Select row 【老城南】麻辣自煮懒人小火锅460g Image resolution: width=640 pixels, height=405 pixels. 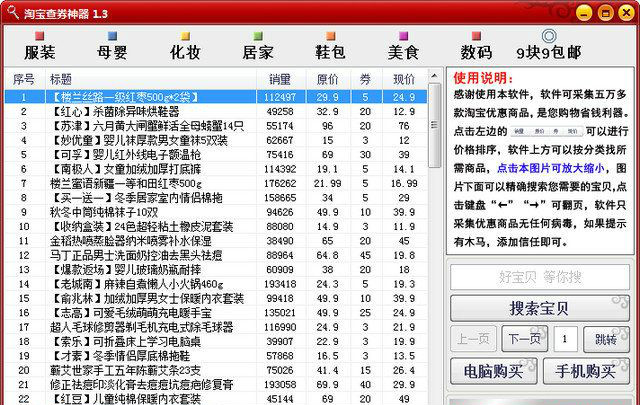(216, 284)
